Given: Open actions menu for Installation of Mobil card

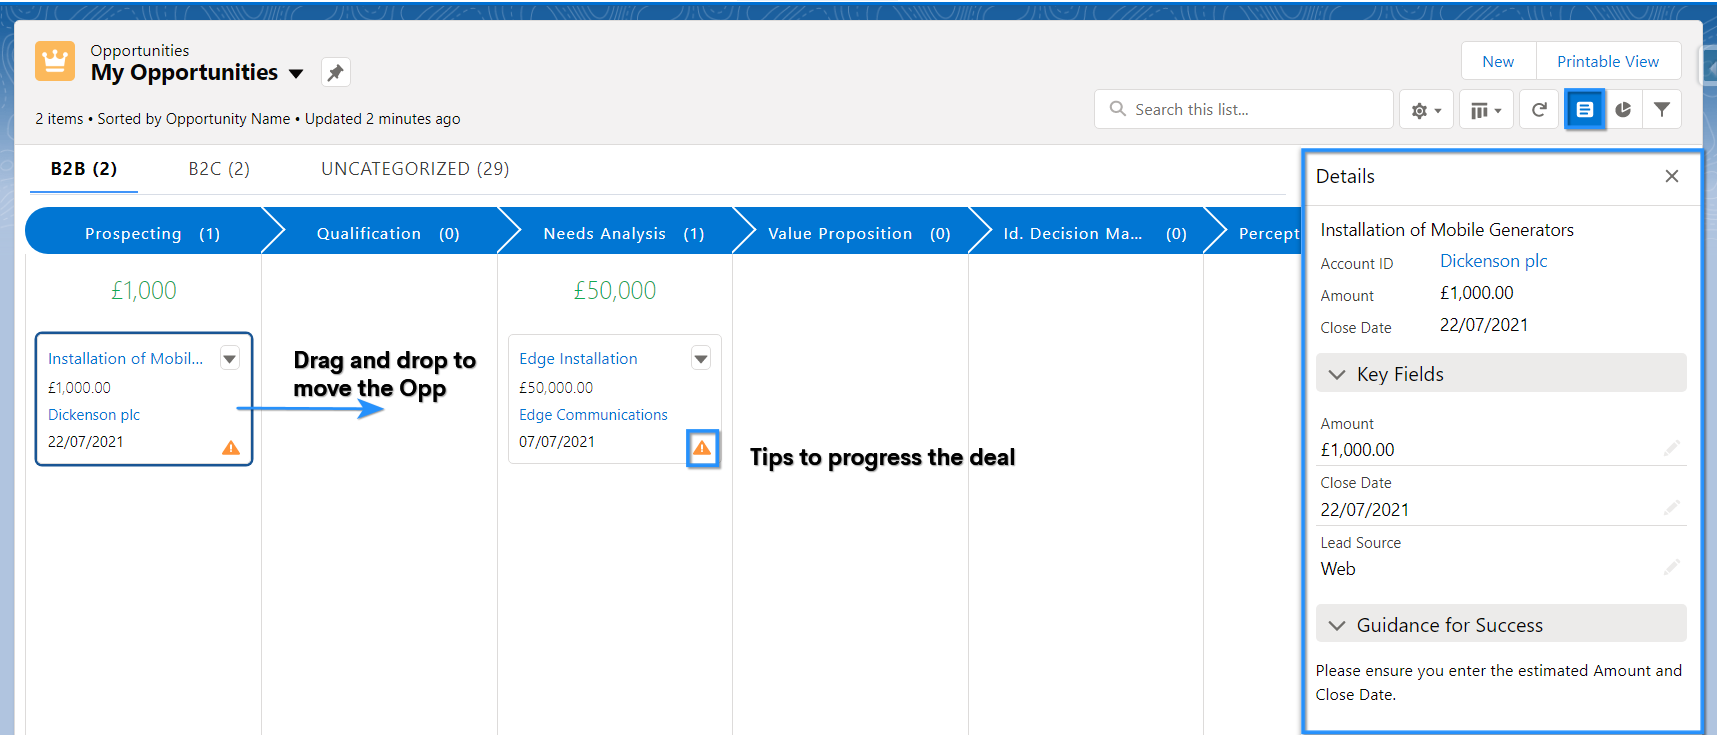Looking at the screenshot, I should (230, 358).
